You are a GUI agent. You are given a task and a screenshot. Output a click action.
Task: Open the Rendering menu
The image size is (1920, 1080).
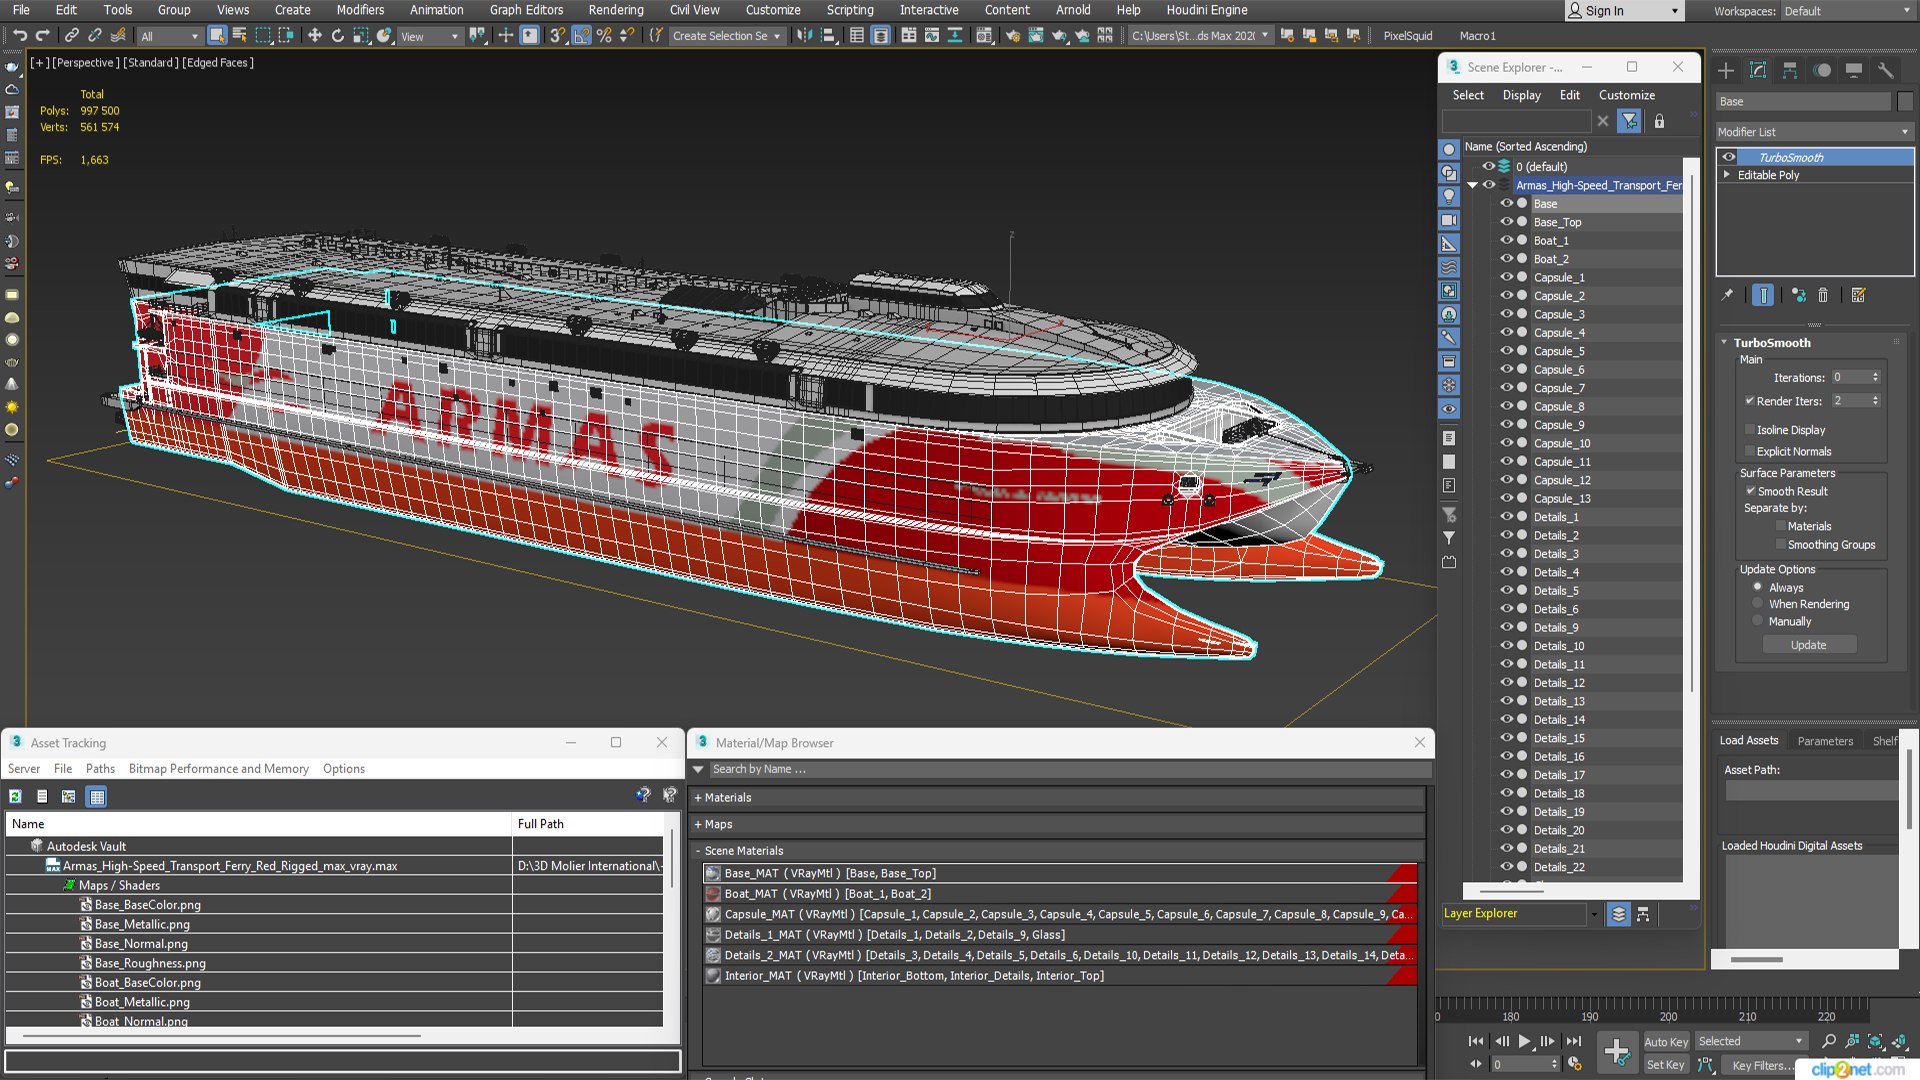coord(615,10)
